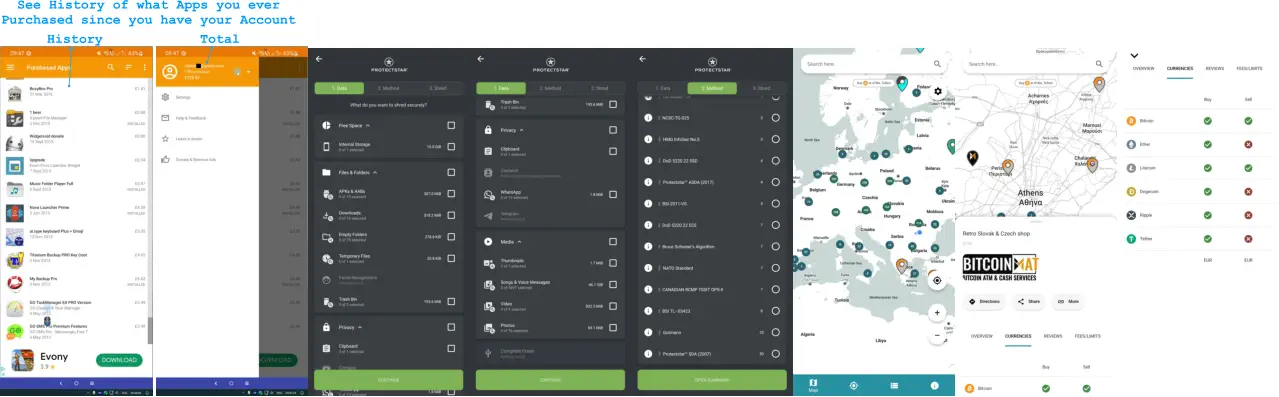
Task: Tap the OPEN SUMMARY button
Action: click(712, 380)
